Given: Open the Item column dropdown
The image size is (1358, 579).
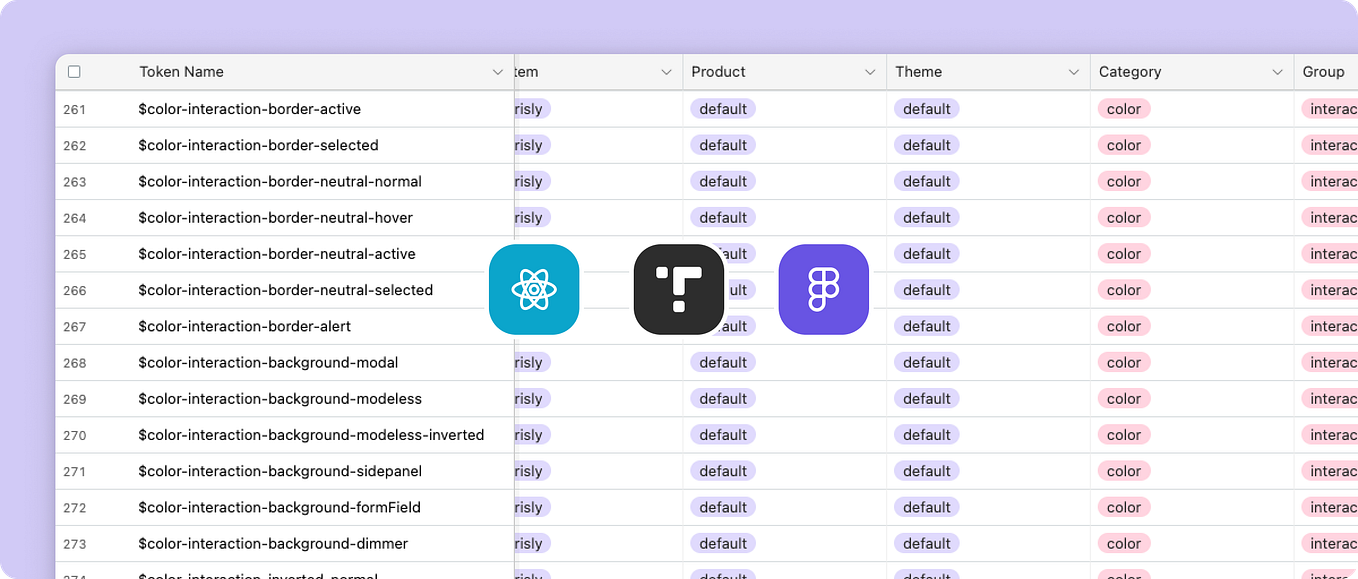Looking at the screenshot, I should [667, 71].
